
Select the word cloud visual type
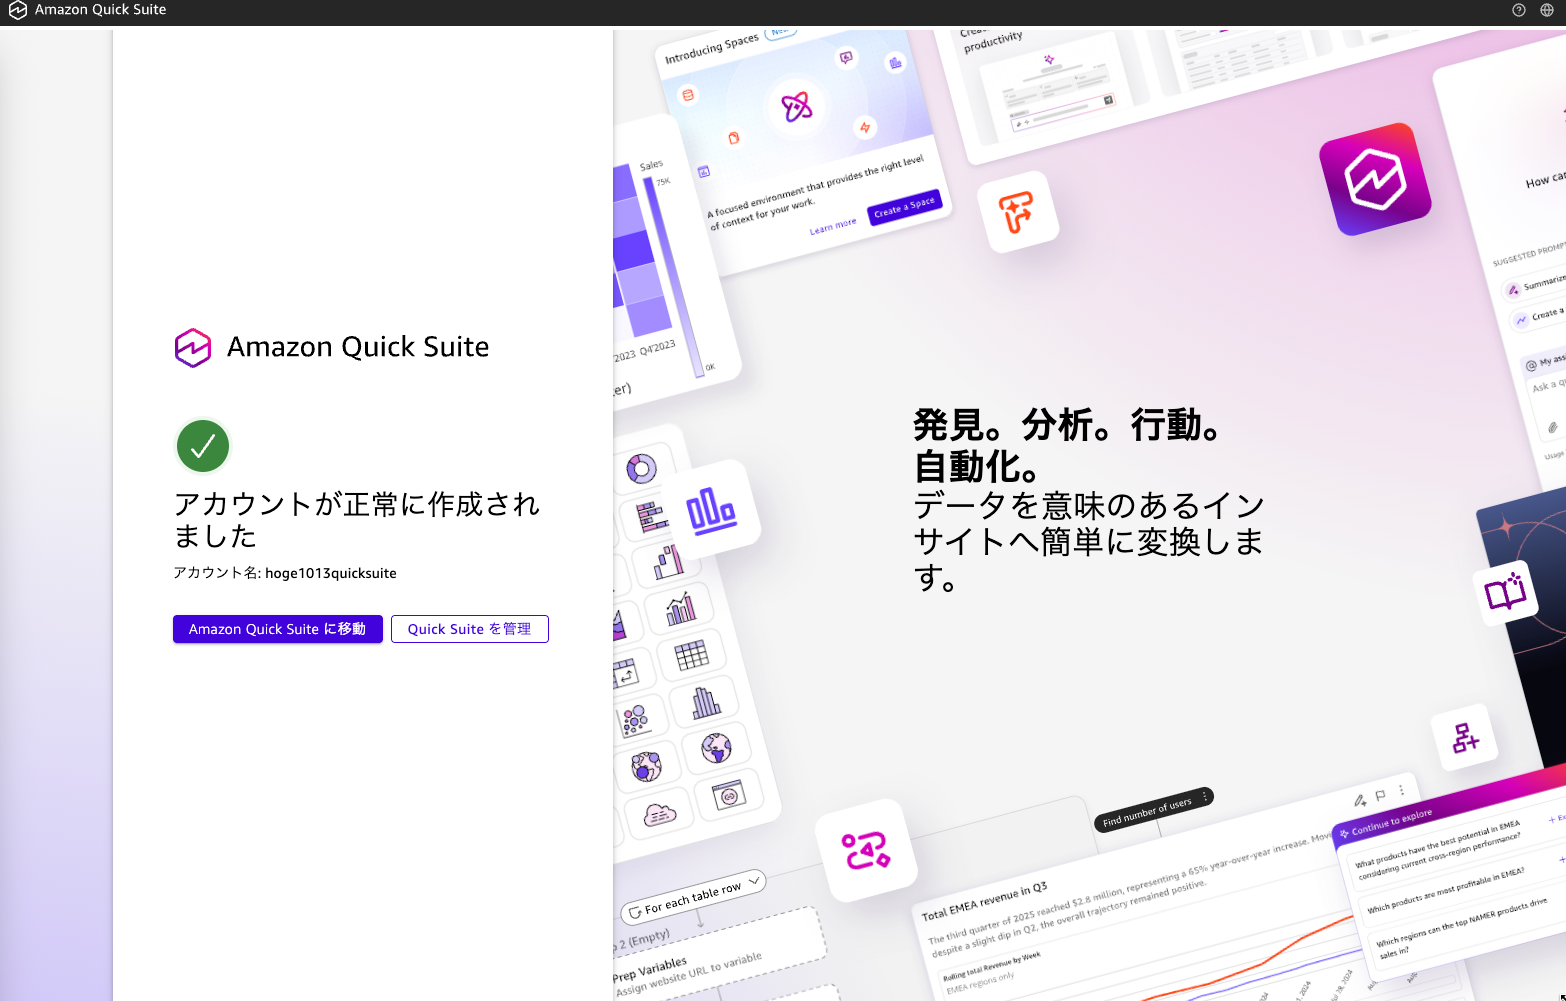(x=659, y=815)
